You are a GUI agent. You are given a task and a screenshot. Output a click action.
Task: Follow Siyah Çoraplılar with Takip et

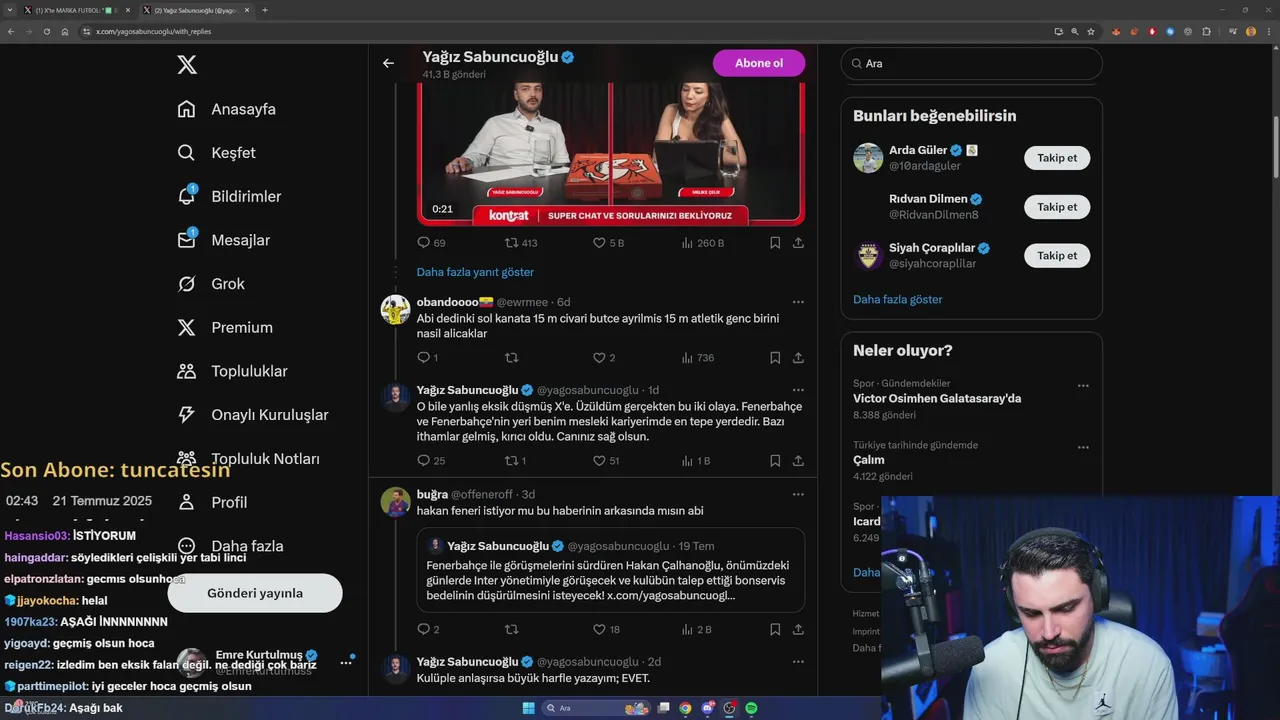[1057, 255]
